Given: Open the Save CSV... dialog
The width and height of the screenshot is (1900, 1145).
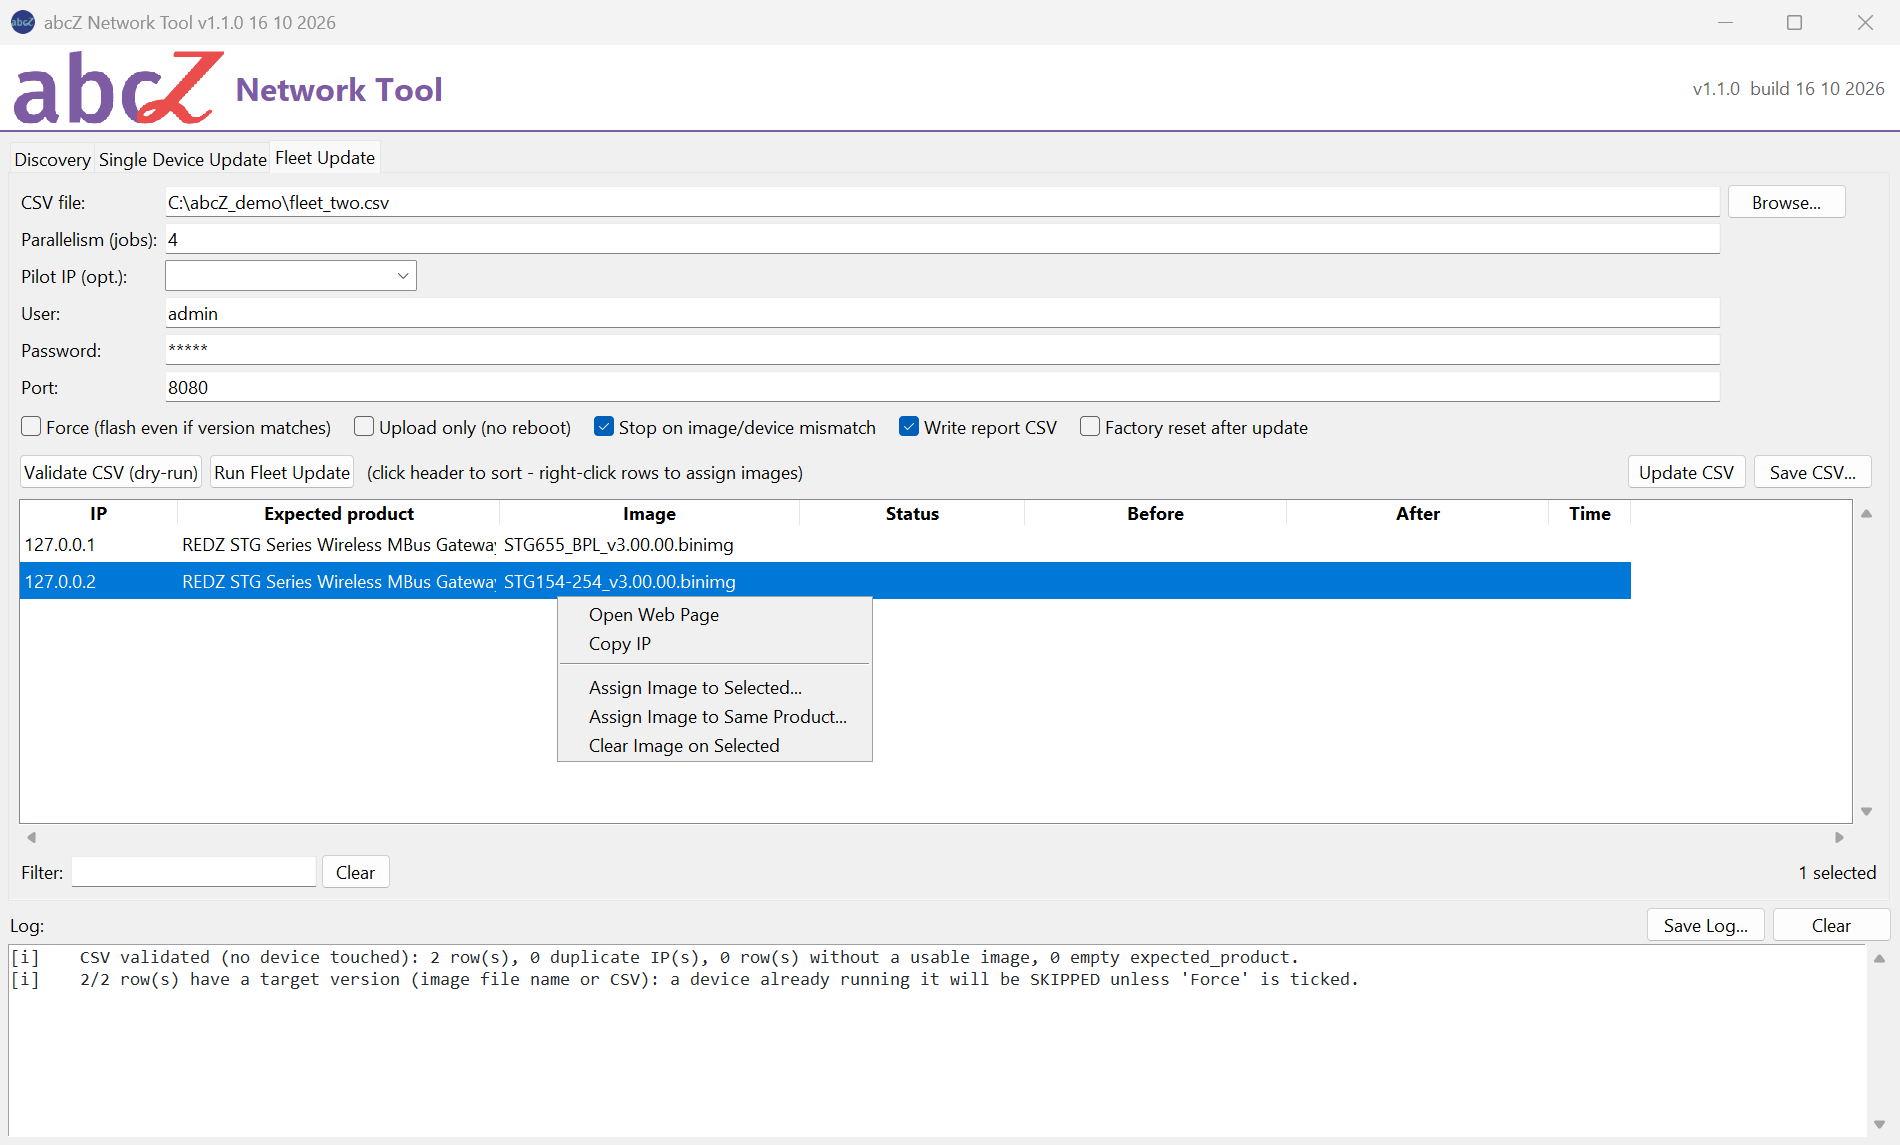Looking at the screenshot, I should pyautogui.click(x=1812, y=472).
